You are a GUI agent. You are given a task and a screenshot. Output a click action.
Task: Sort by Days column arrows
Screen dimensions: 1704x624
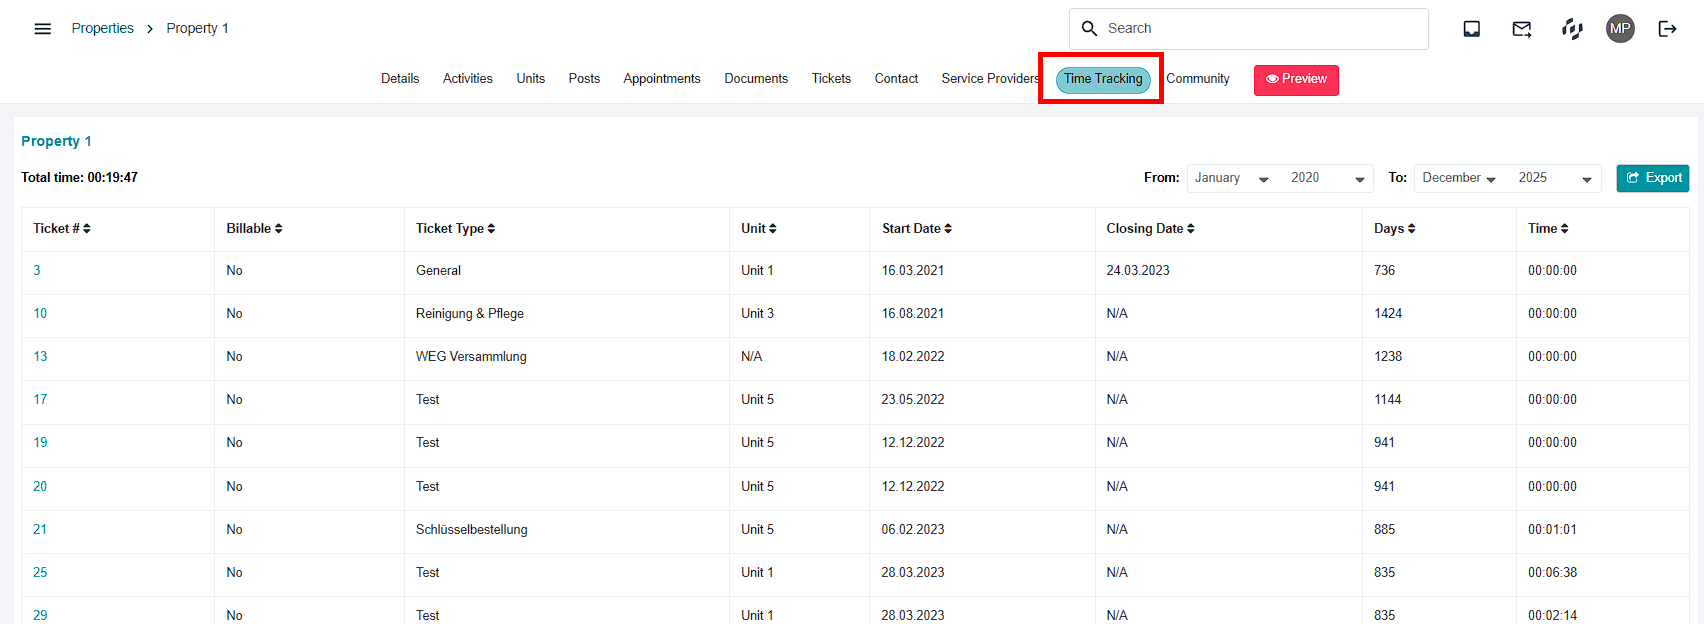coord(1412,229)
